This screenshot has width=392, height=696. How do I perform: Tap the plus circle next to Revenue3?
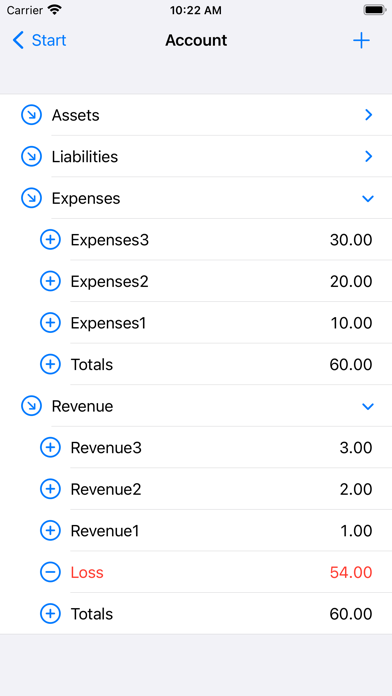(x=50, y=447)
